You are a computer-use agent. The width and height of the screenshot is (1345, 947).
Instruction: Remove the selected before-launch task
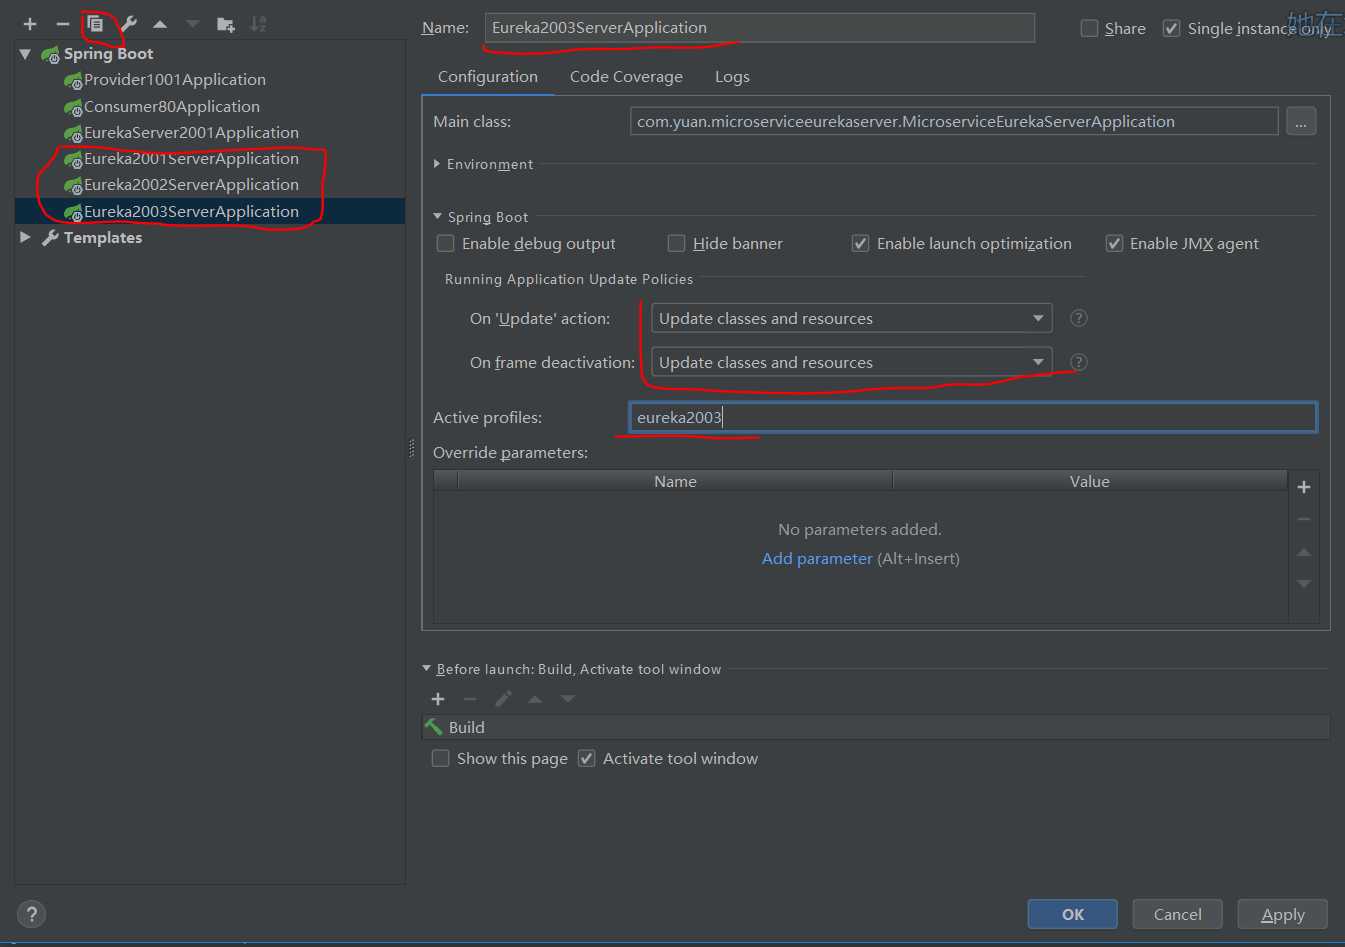point(470,699)
